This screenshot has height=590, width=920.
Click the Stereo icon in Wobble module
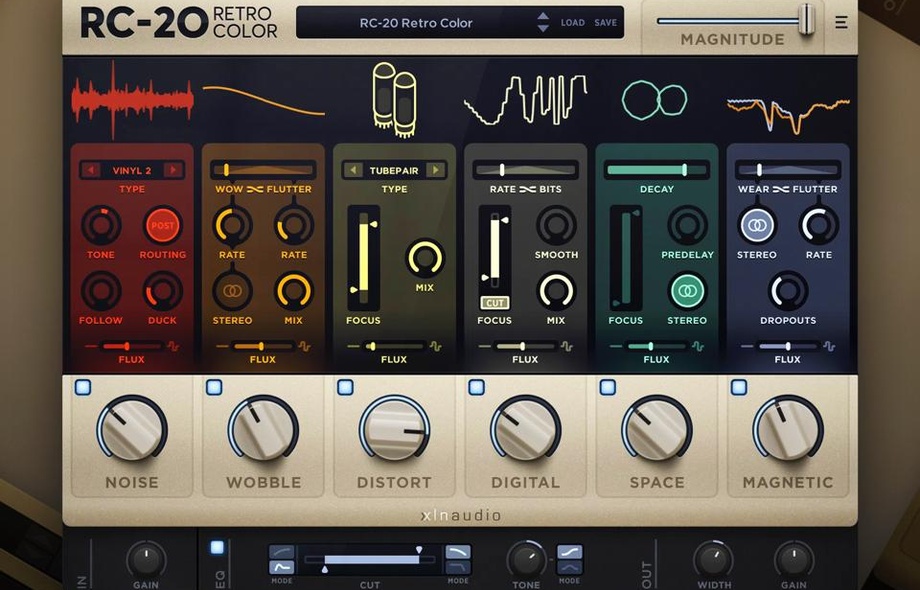pyautogui.click(x=232, y=291)
